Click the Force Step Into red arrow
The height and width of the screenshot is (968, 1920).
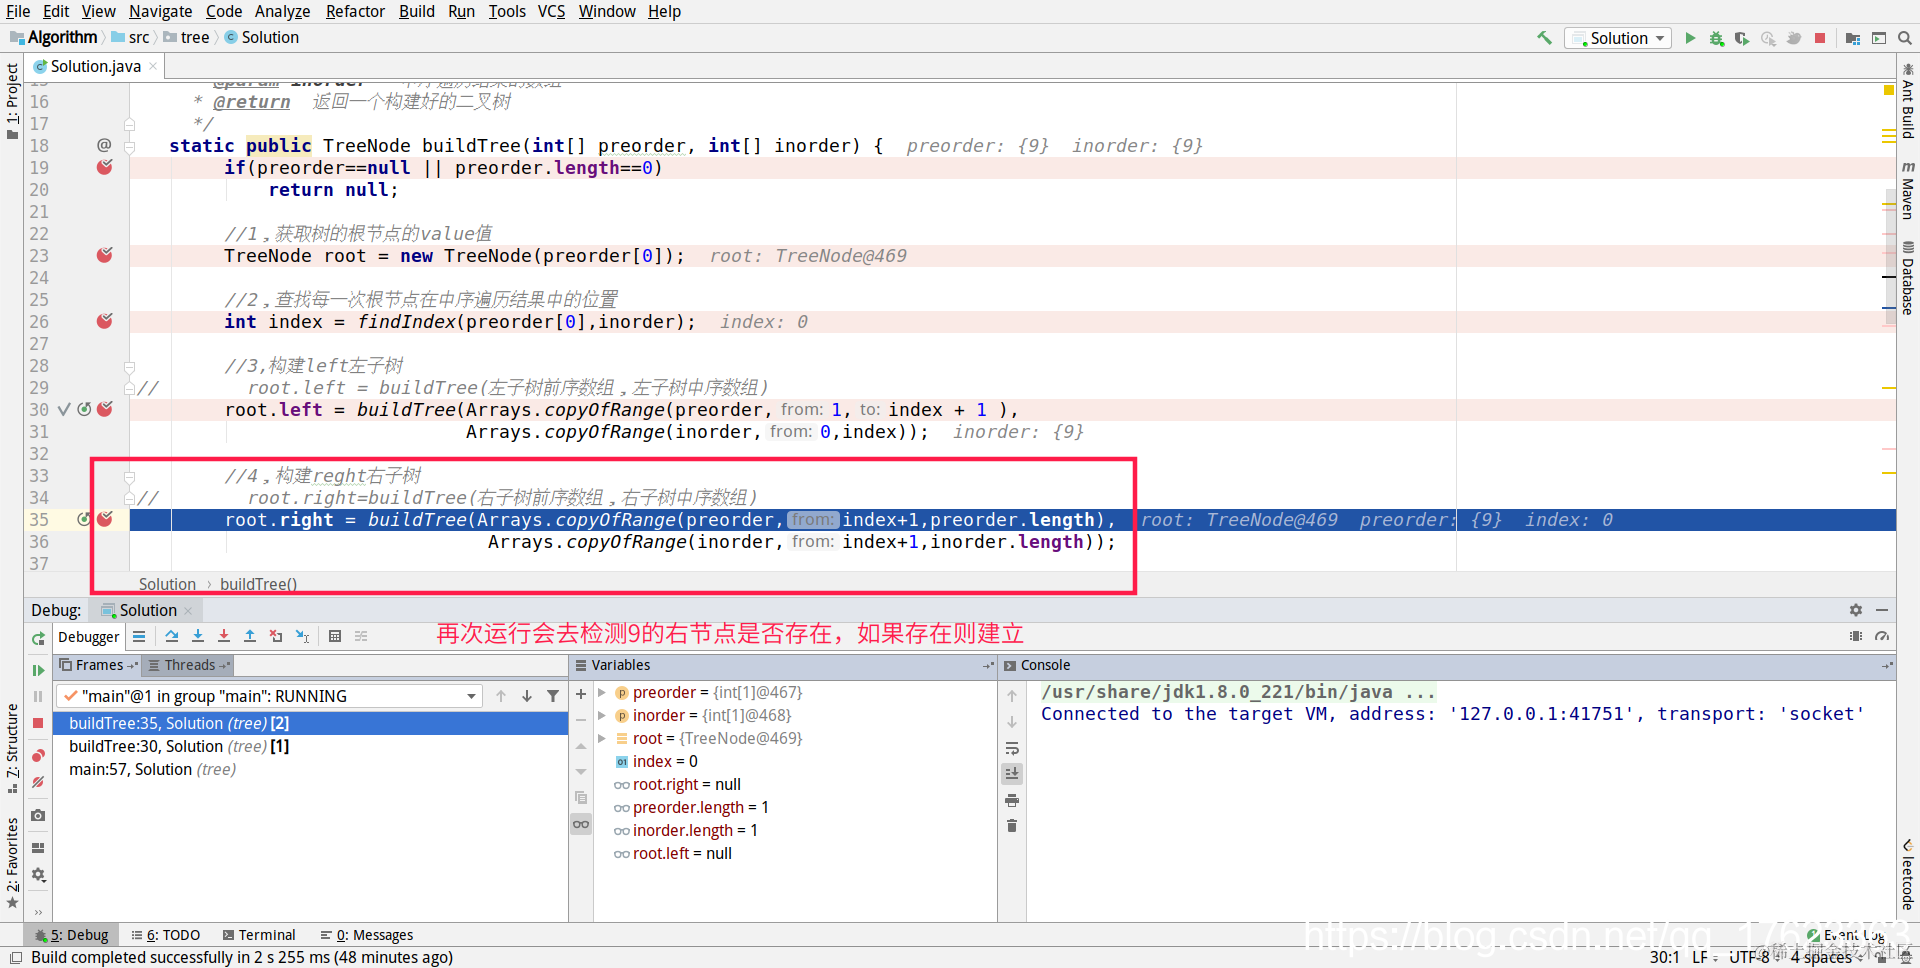[224, 636]
